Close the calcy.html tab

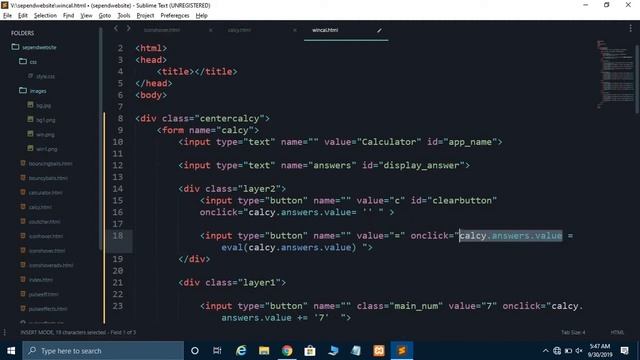tap(295, 30)
